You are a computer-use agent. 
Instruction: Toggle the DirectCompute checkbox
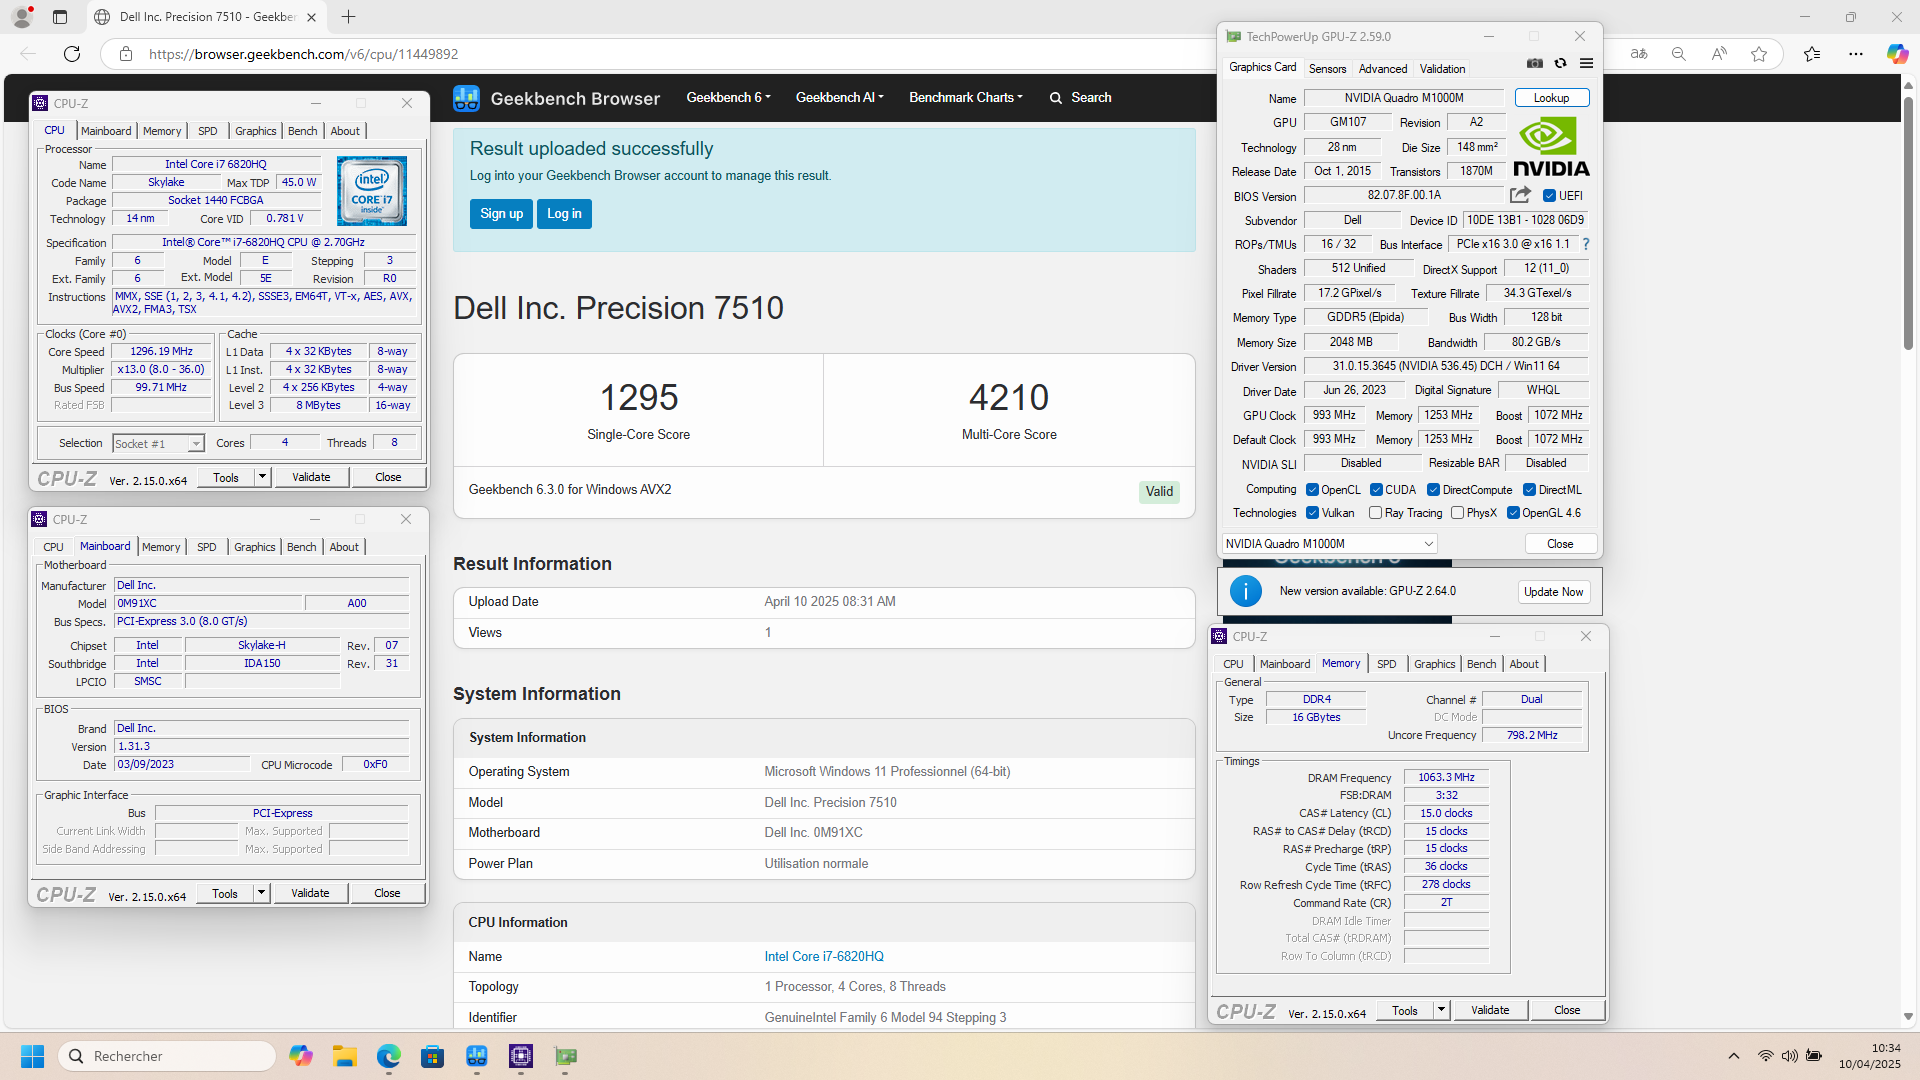(1433, 490)
